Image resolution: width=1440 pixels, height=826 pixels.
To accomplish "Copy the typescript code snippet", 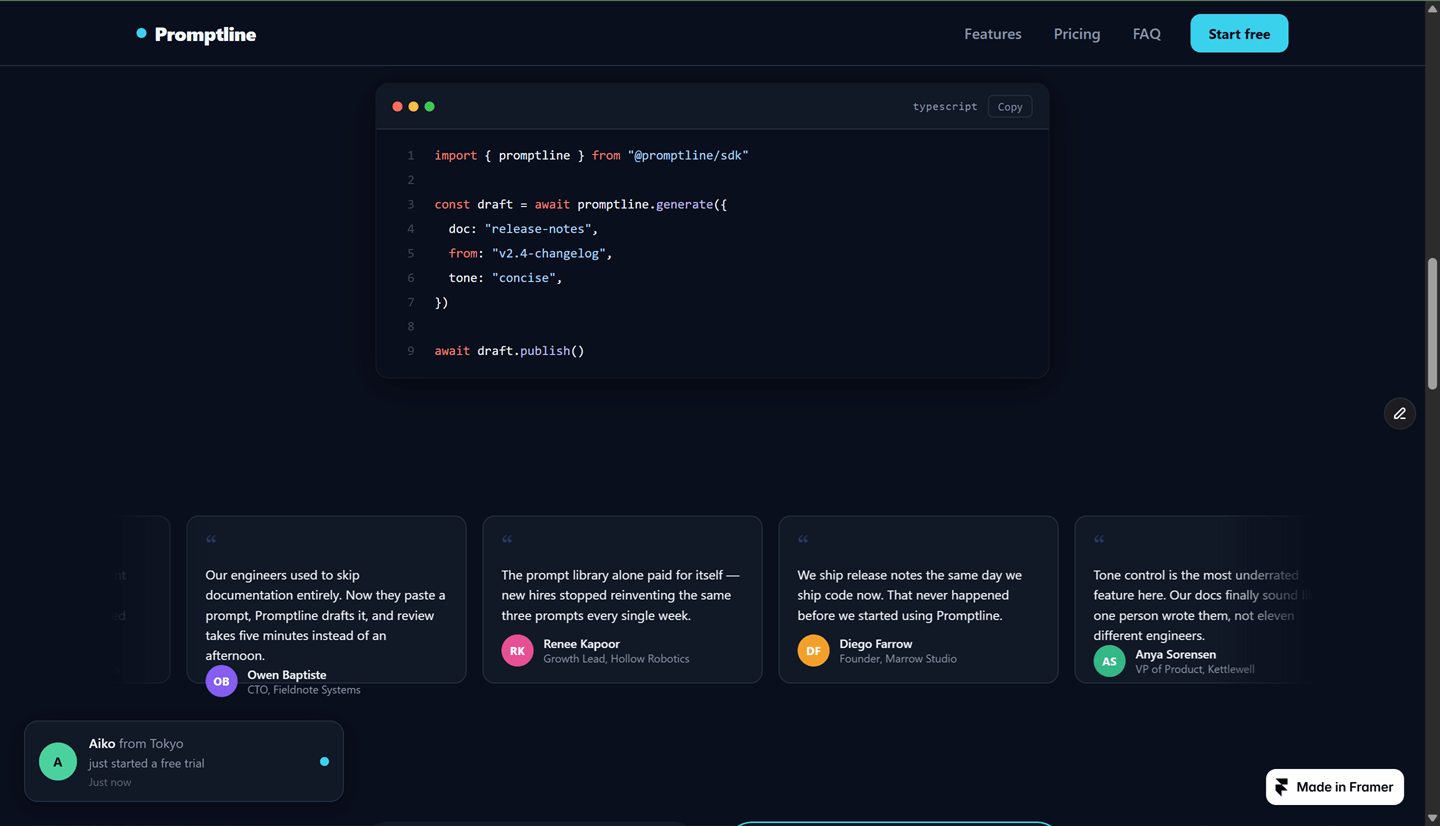I will tap(1010, 106).
